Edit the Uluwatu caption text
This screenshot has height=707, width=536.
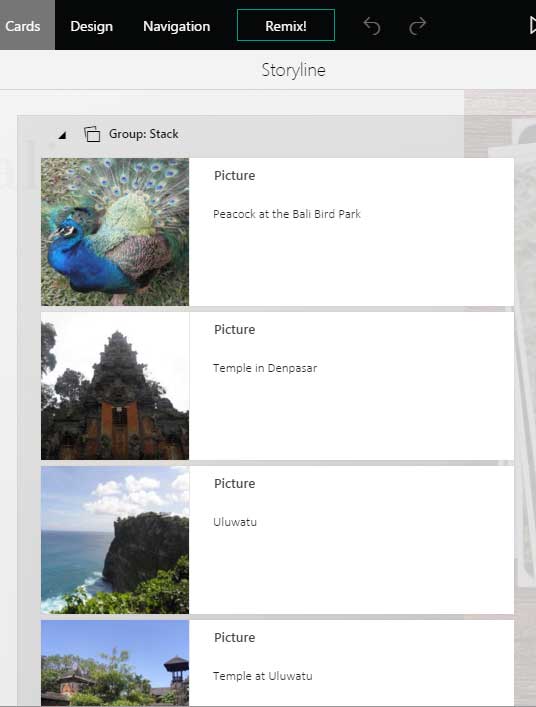[x=235, y=522]
